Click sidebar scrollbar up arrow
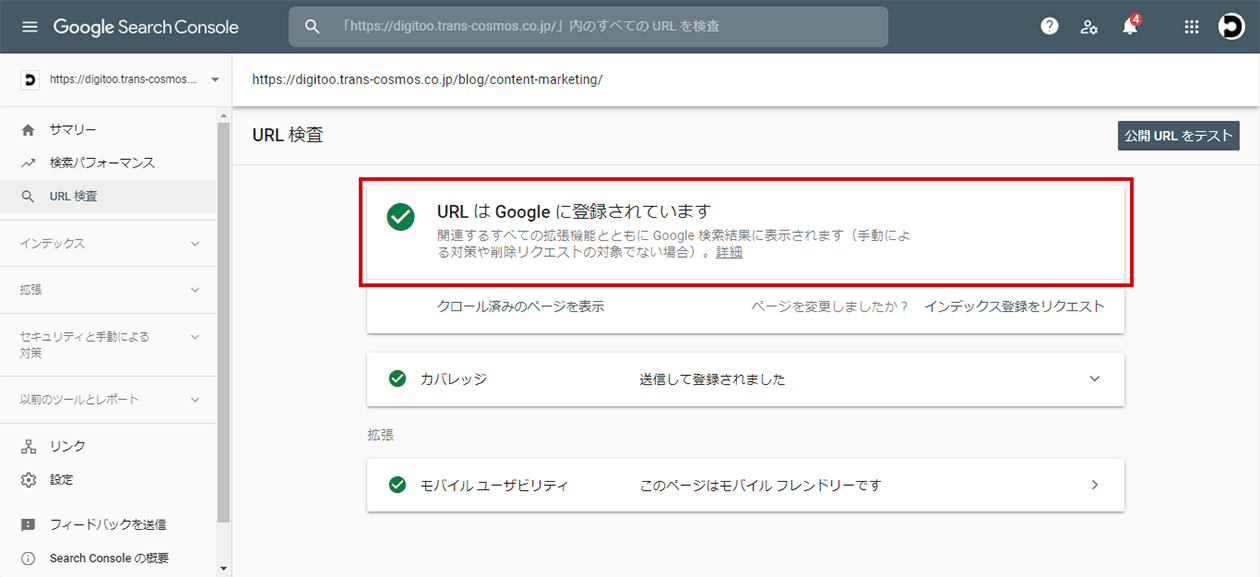This screenshot has height=577, width=1260. [224, 115]
